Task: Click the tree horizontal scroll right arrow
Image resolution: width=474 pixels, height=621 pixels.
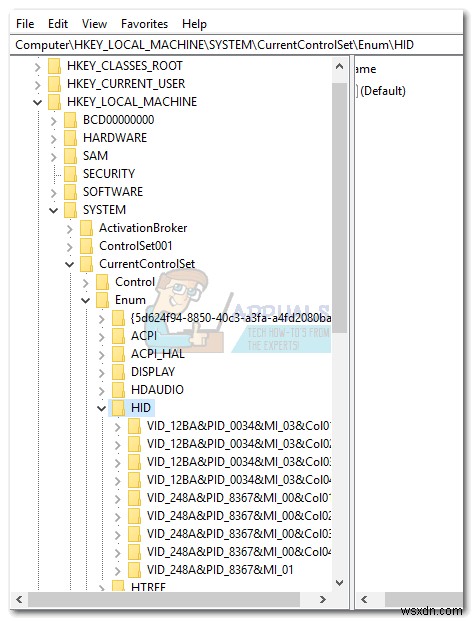Action: coord(323,600)
